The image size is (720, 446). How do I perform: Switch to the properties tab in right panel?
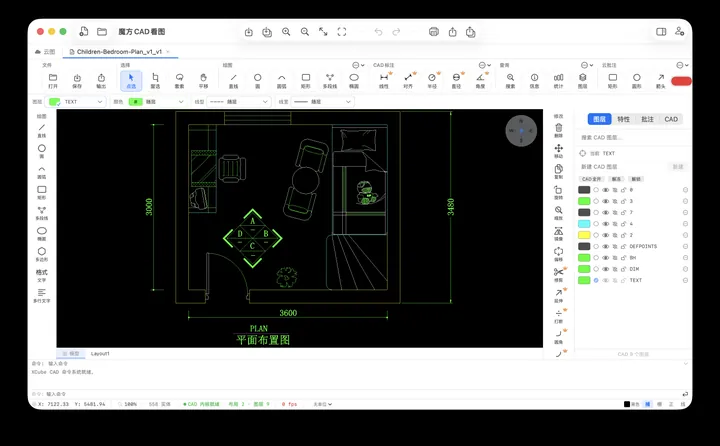623,119
